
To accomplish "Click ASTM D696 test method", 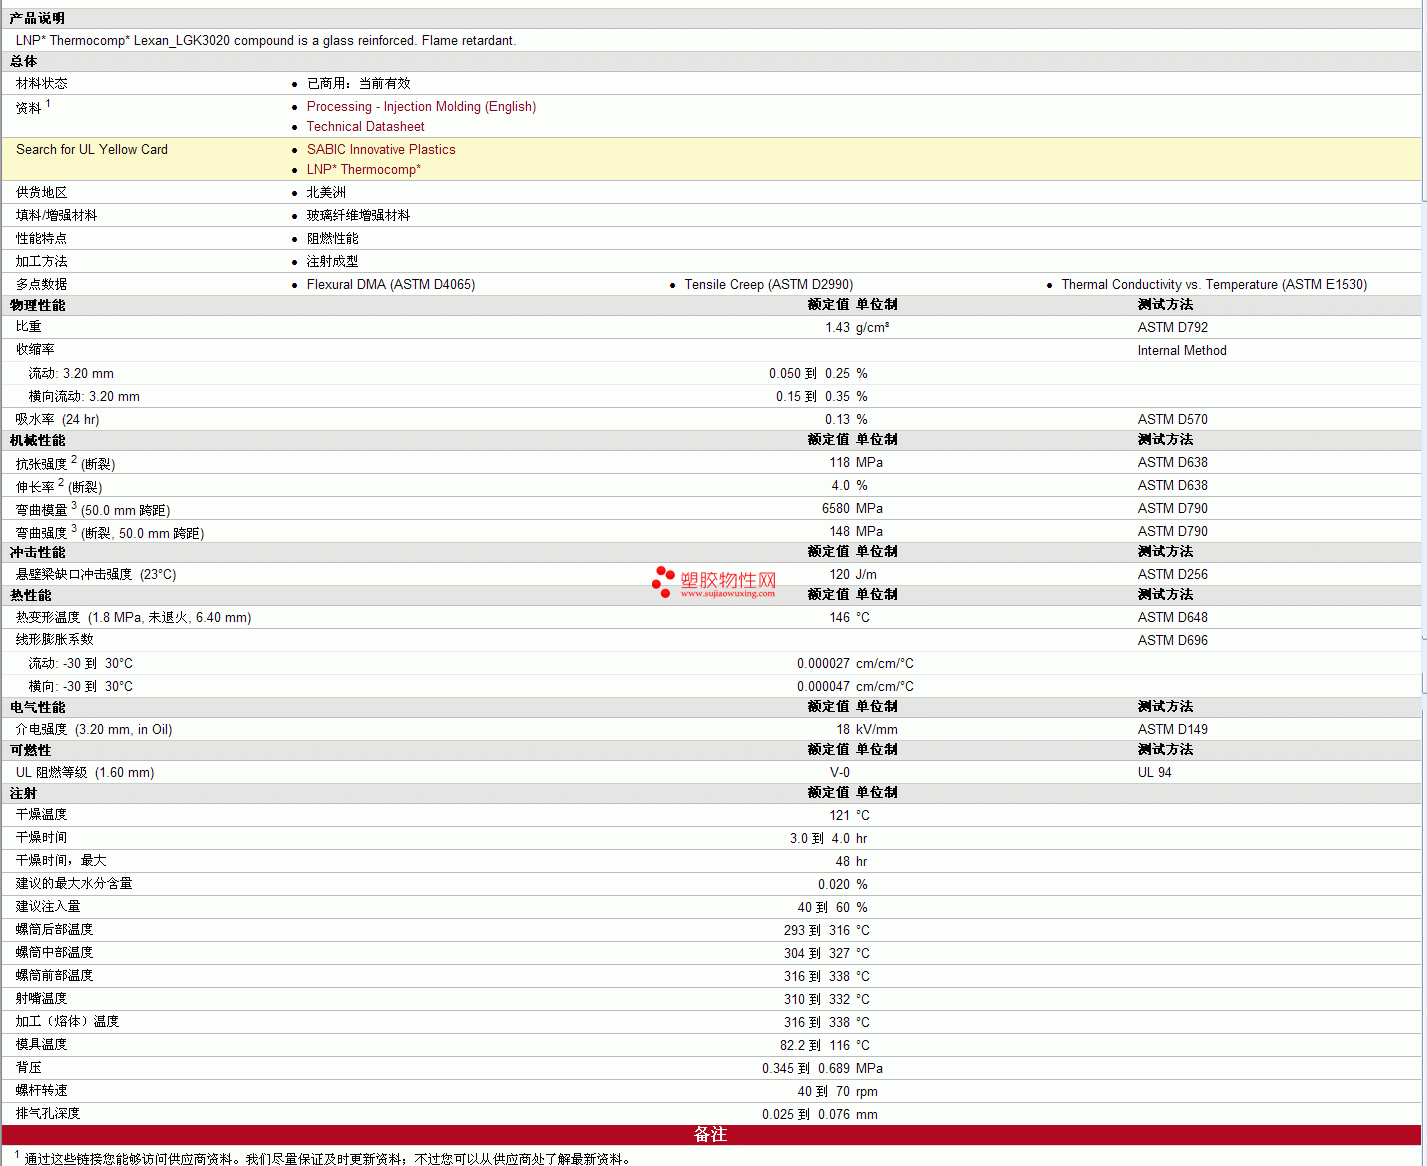I will [1173, 641].
